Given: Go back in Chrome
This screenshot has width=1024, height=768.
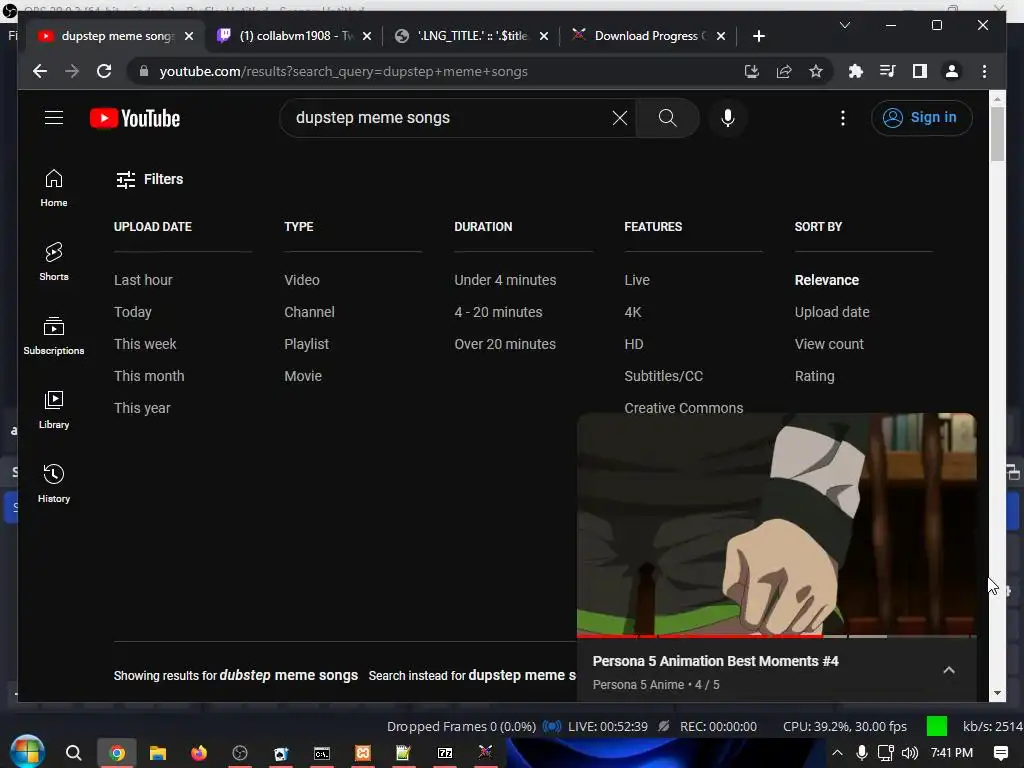Looking at the screenshot, I should coord(40,71).
